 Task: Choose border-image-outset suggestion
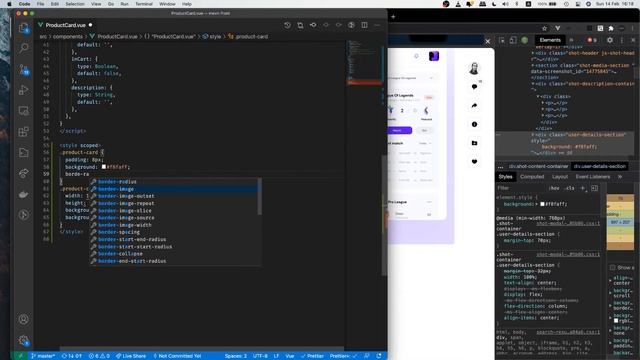(x=174, y=196)
